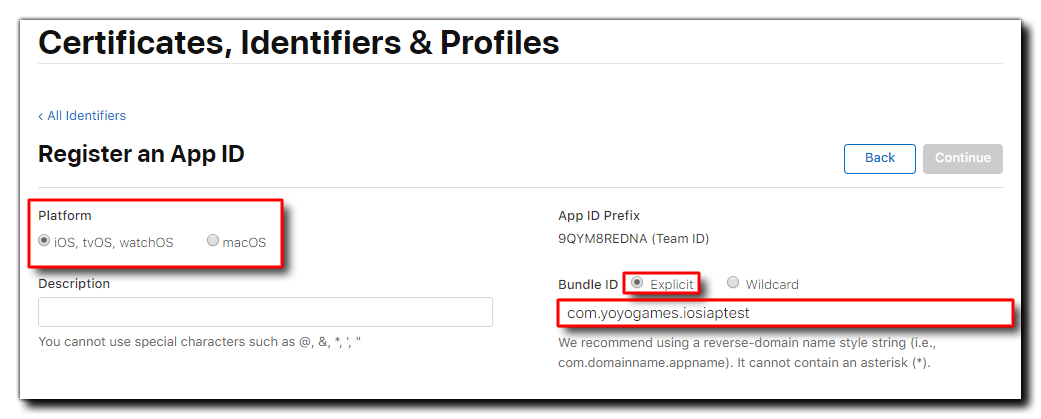
Task: Click the Bundle ID label text
Action: tap(588, 285)
